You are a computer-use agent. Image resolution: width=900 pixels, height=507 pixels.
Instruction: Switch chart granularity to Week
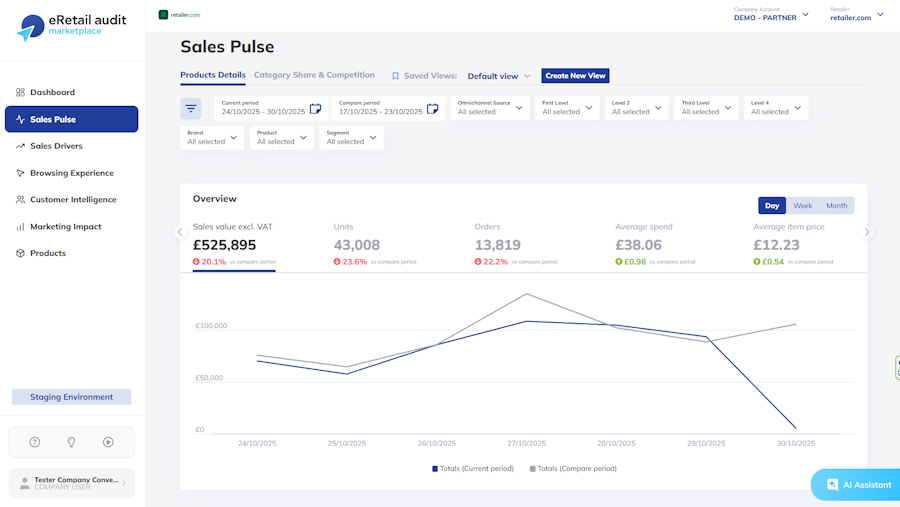[x=802, y=206]
